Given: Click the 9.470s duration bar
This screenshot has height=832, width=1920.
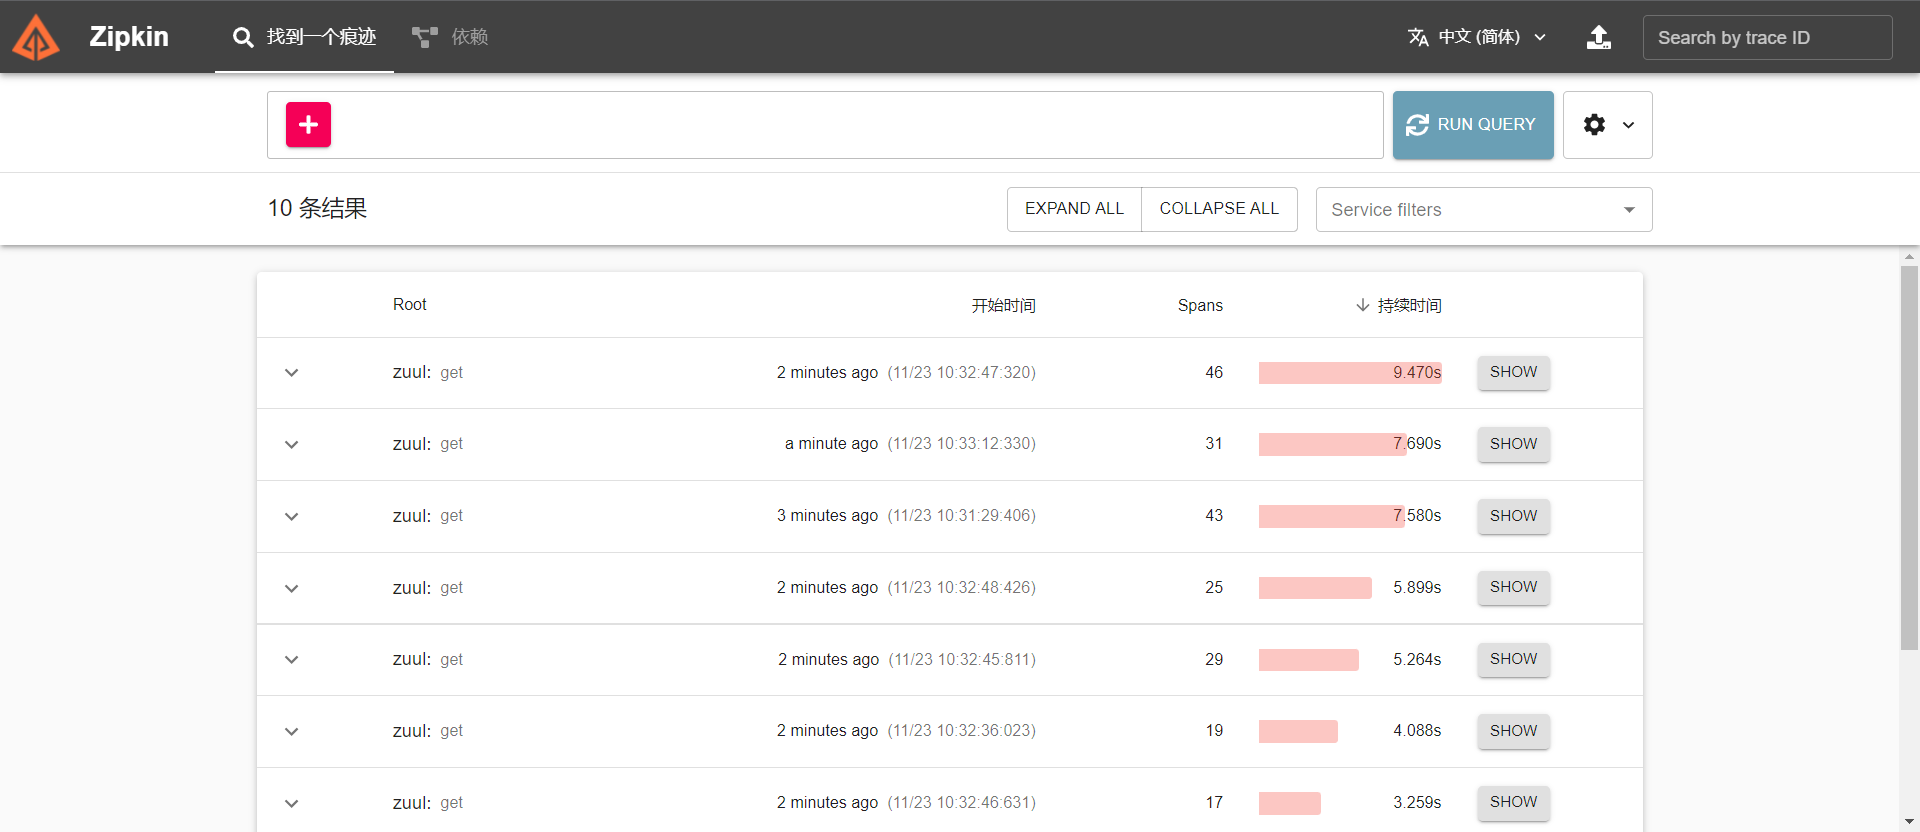Looking at the screenshot, I should tap(1350, 373).
